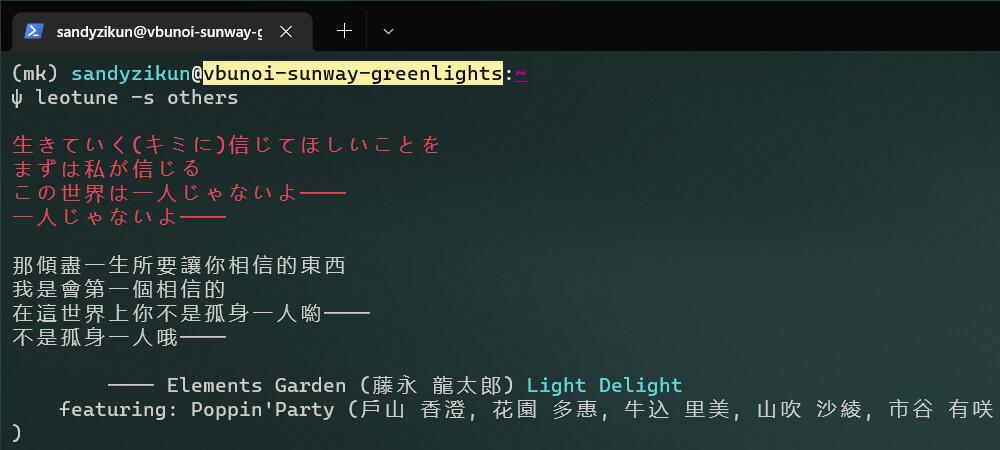Click the line 不是孤身一人哦

[x=119, y=337]
